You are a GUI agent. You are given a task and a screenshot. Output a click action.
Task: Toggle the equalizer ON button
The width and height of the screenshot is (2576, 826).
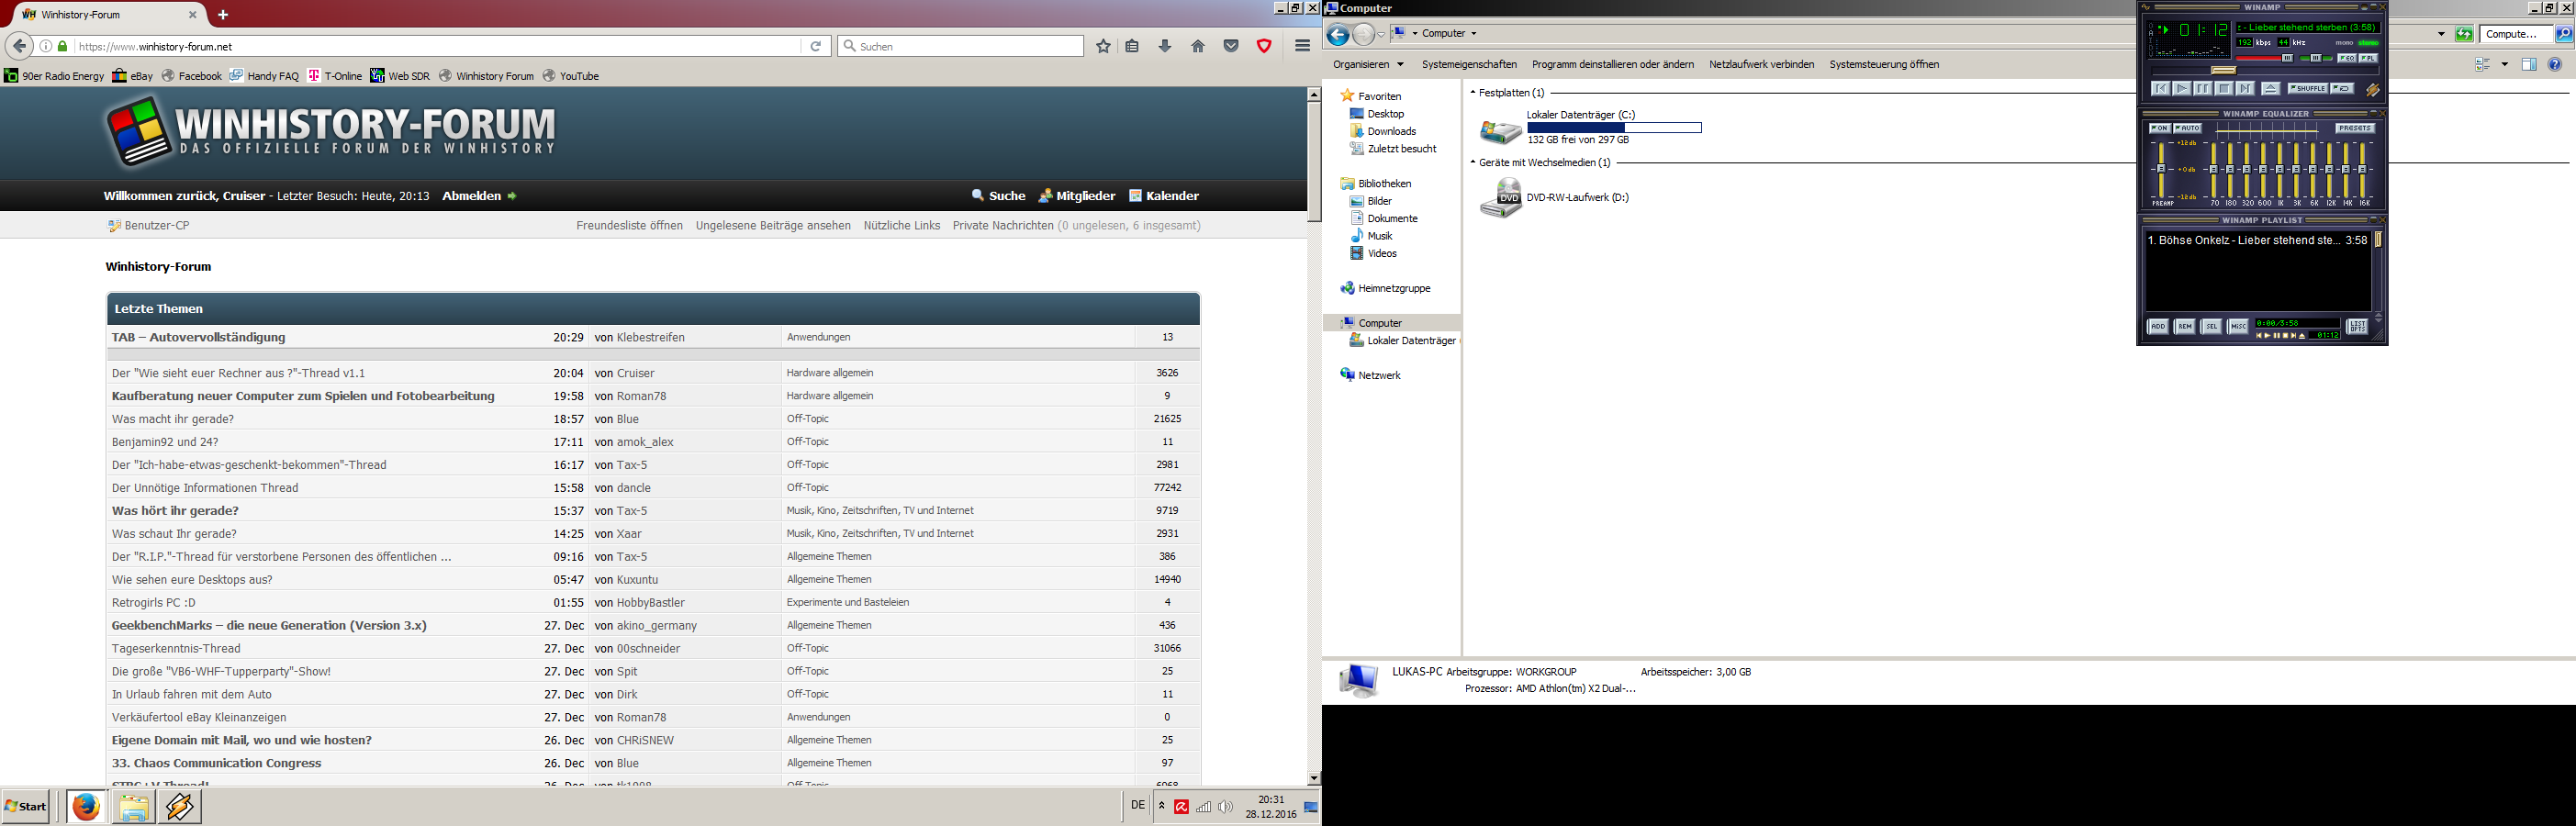[x=2159, y=128]
